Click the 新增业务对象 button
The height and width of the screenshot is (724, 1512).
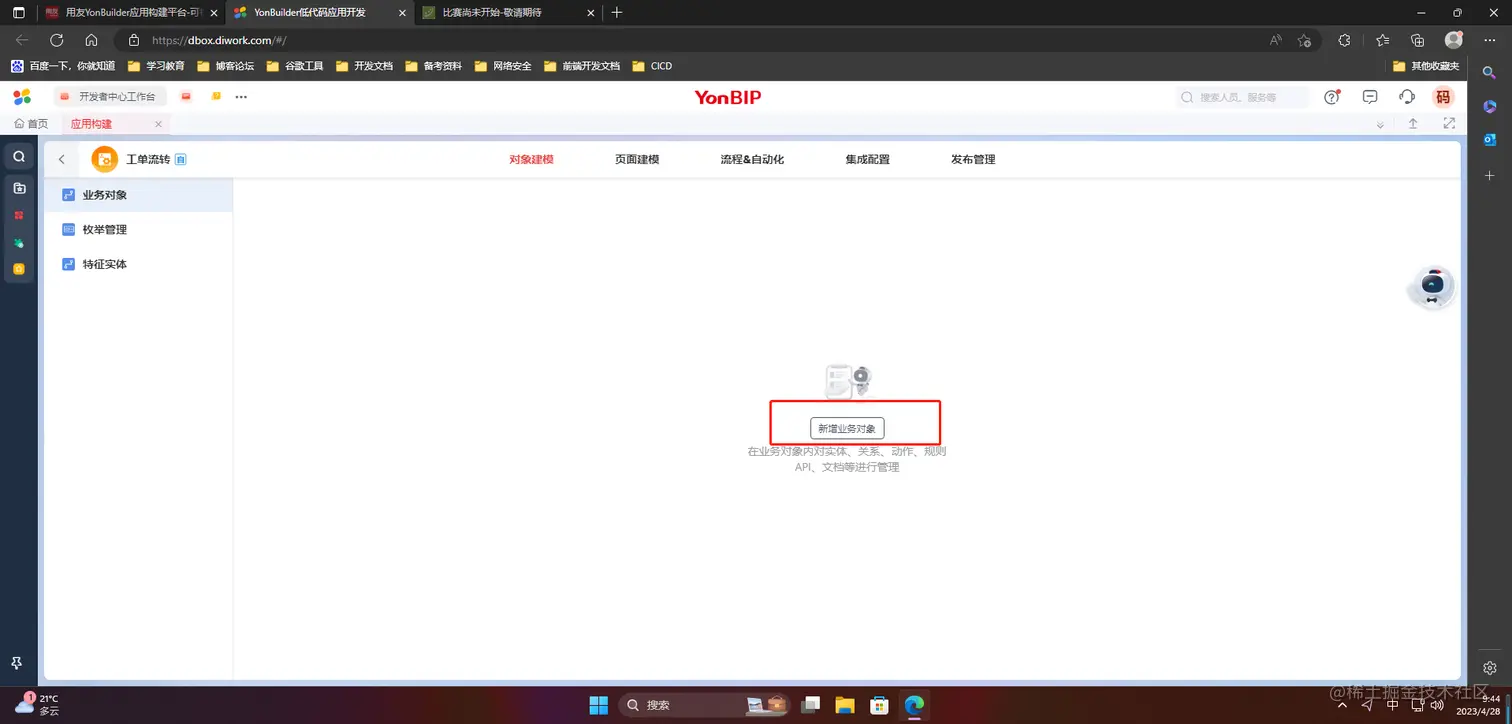point(848,427)
